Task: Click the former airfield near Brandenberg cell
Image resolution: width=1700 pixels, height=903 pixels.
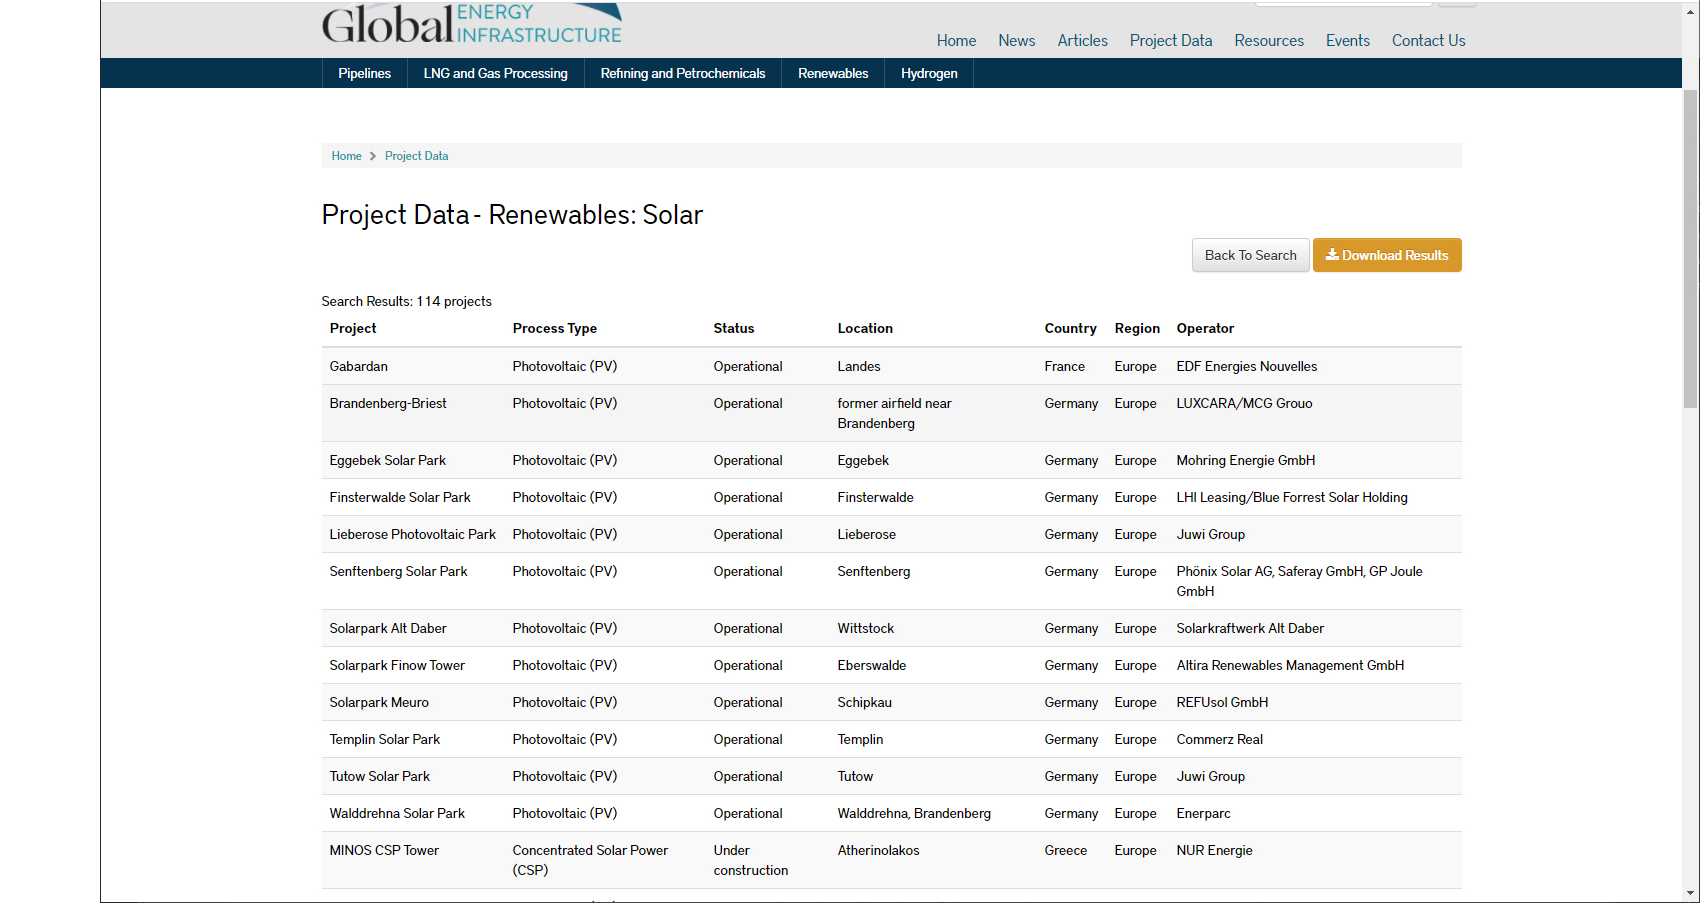Action: [895, 413]
